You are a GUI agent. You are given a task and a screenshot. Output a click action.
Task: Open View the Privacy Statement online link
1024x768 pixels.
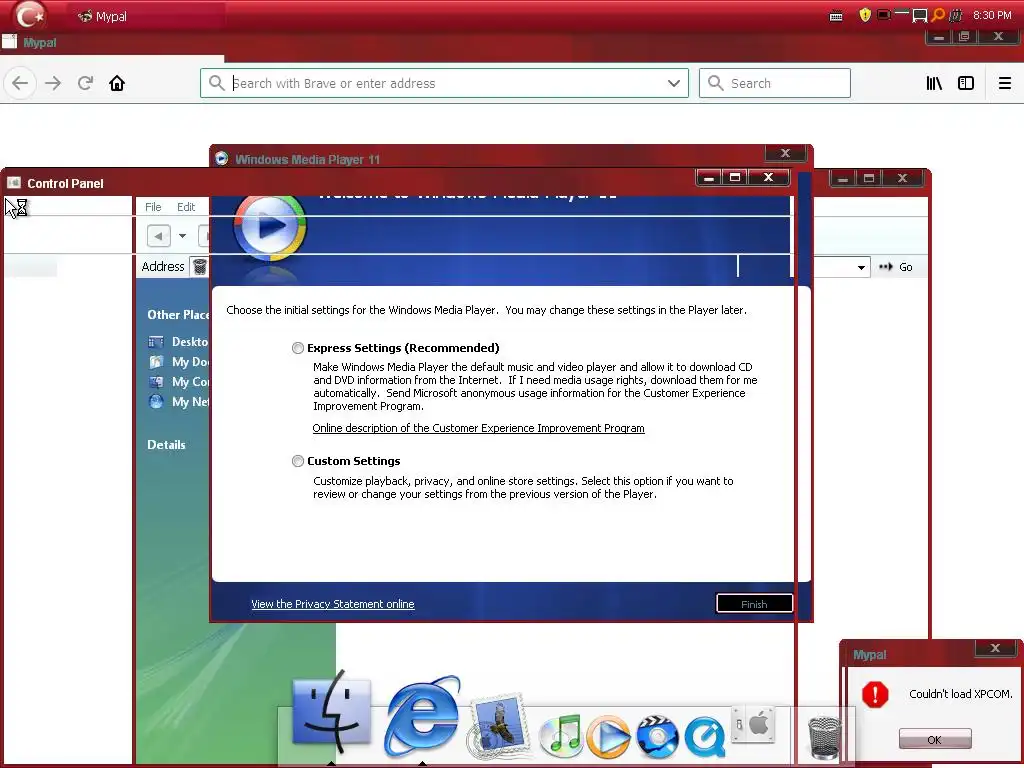332,604
